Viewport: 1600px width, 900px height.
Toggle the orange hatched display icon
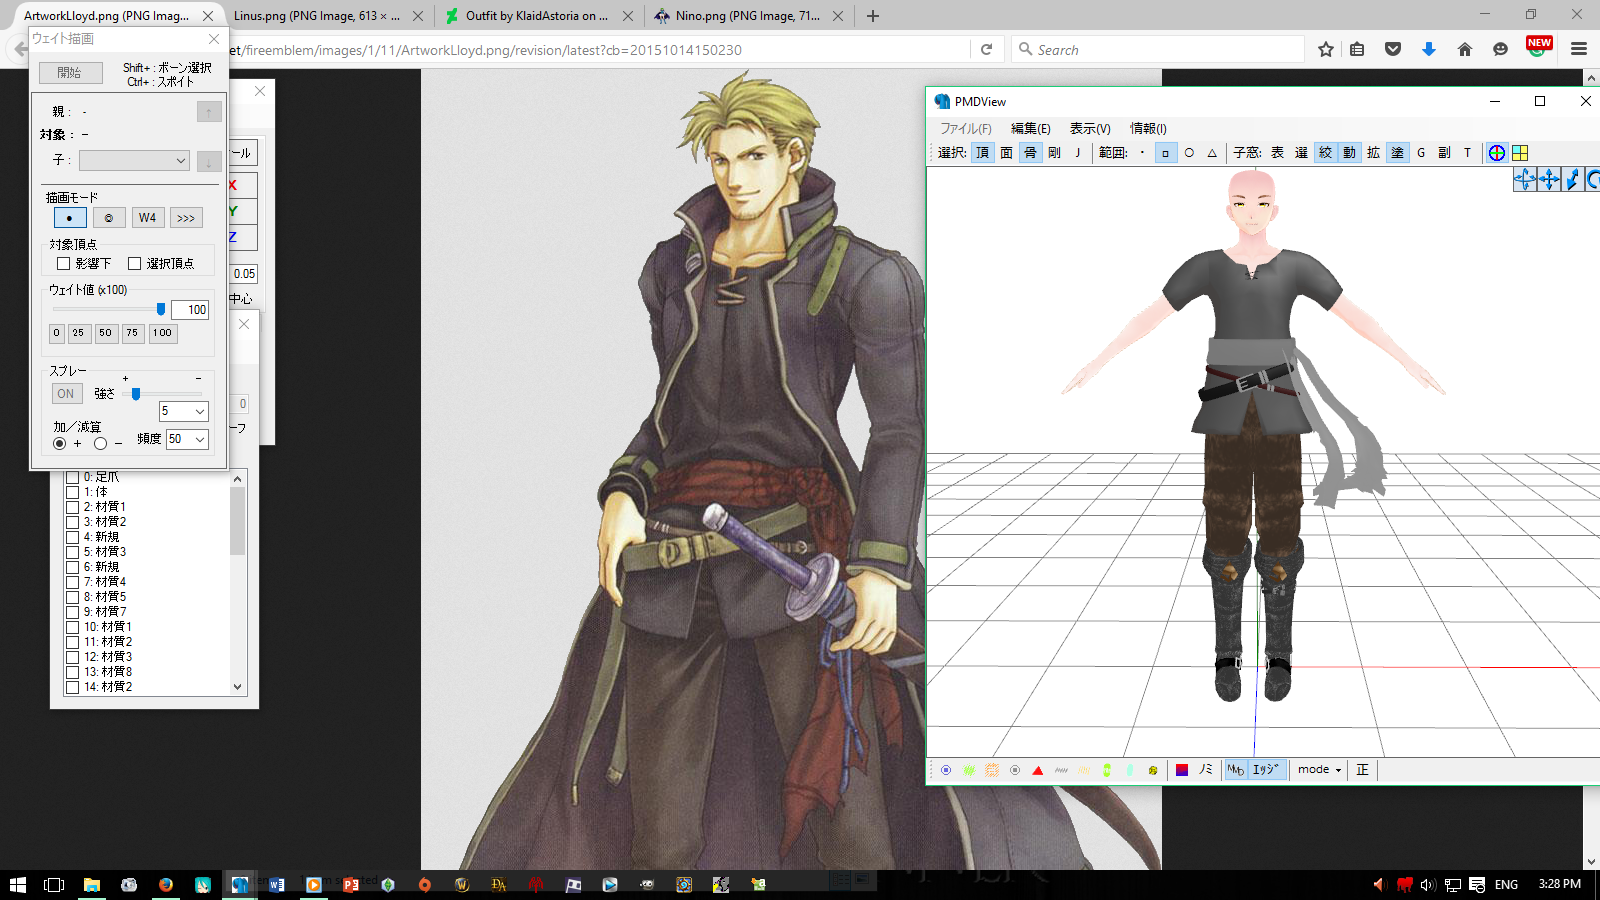992,770
